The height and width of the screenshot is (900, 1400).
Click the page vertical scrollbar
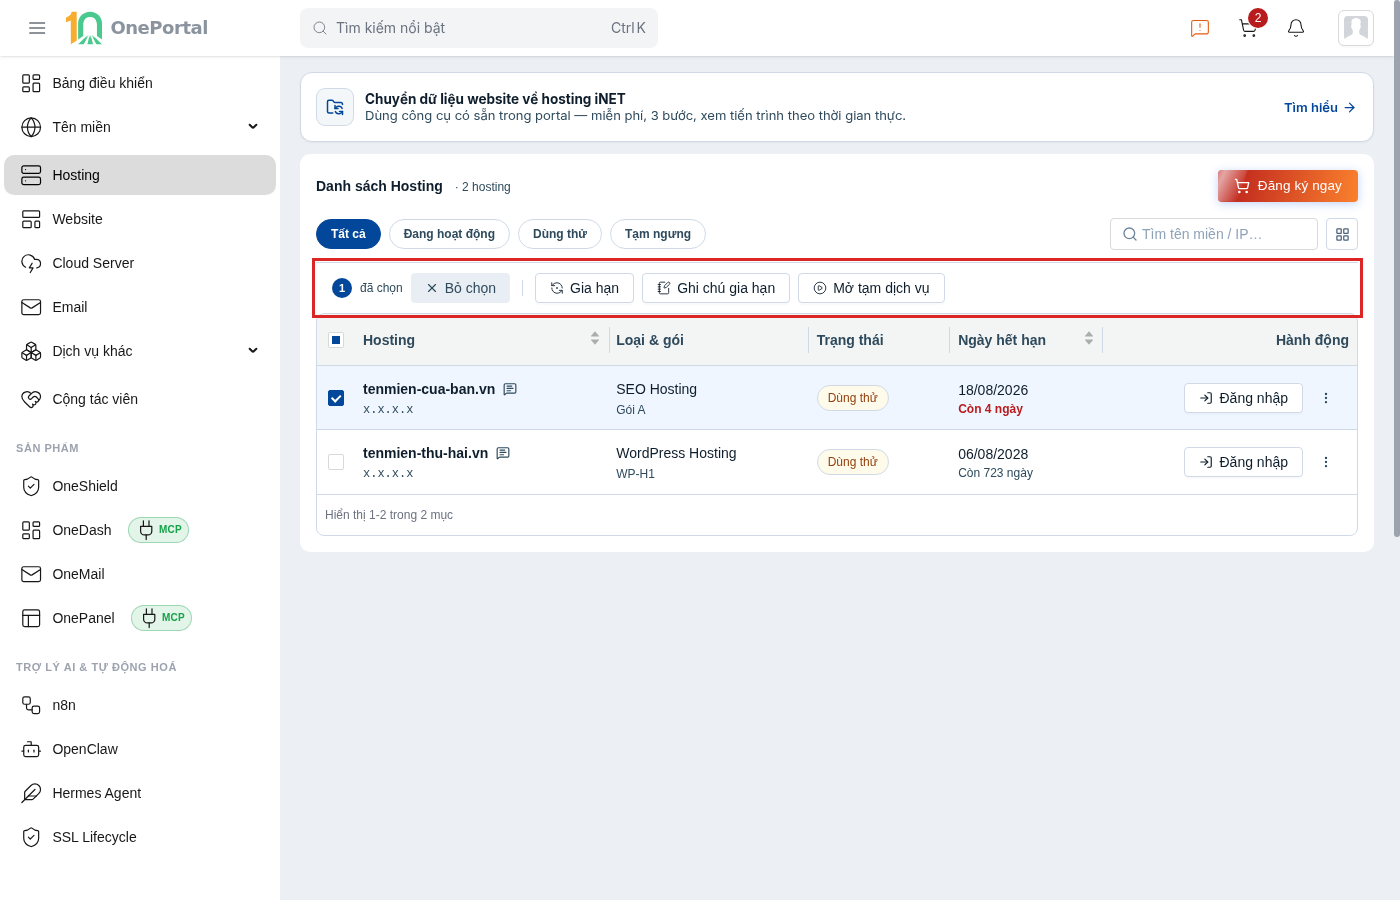1395,270
